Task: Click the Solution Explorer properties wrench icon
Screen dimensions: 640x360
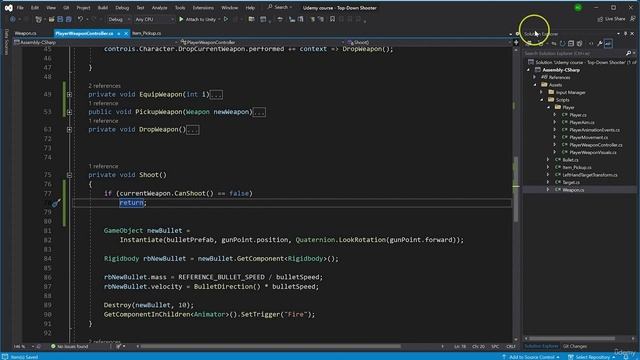Action: point(600,43)
